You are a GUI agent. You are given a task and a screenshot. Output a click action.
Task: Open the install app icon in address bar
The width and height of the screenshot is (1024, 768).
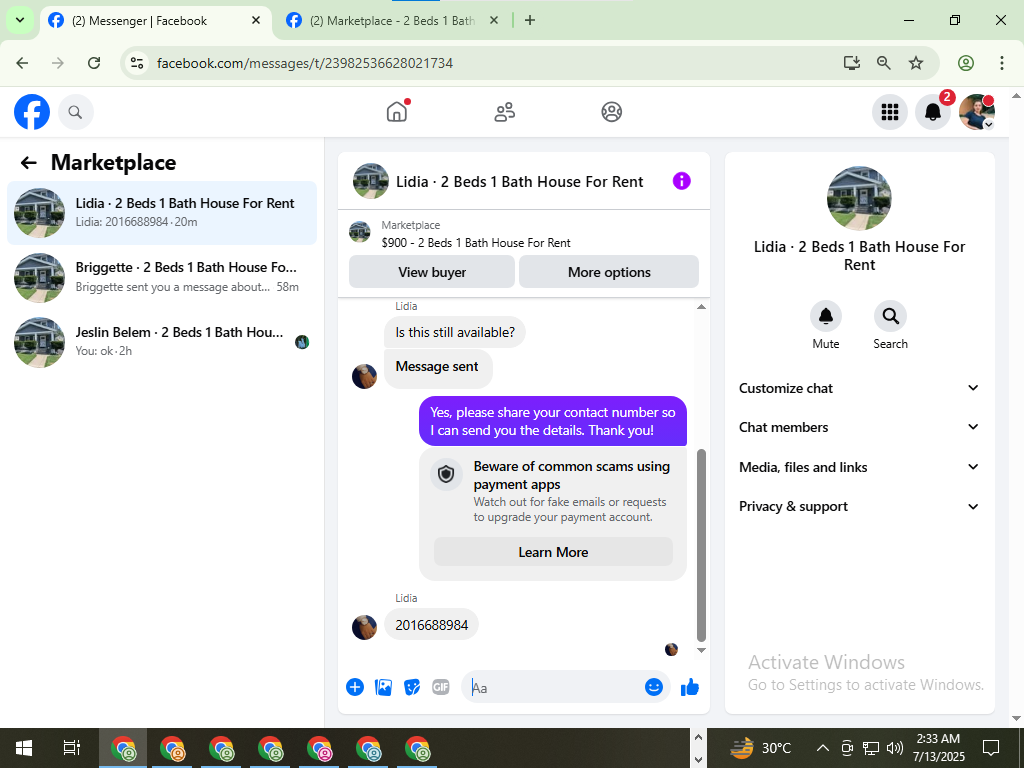(x=852, y=63)
